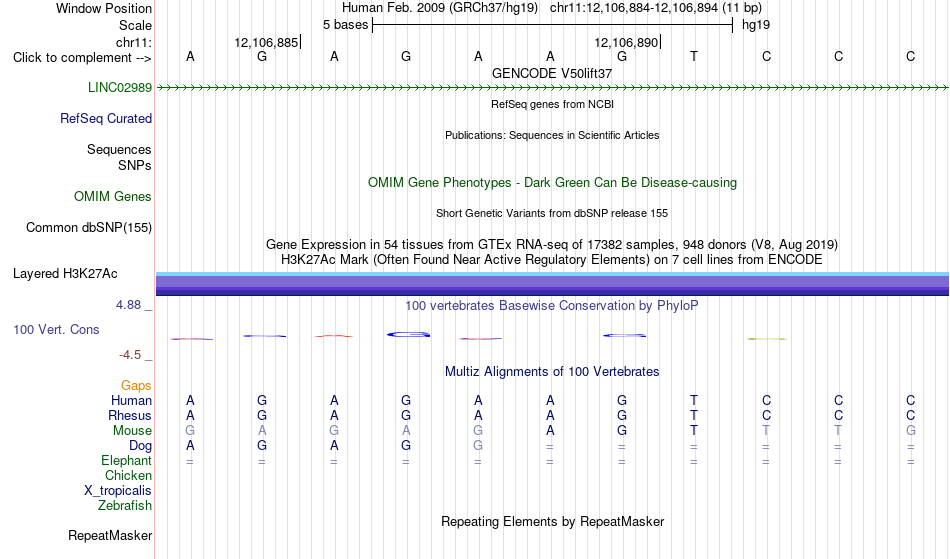Click the 'RefSeq genes from NCBI' title
The height and width of the screenshot is (559, 950).
pyautogui.click(x=553, y=104)
